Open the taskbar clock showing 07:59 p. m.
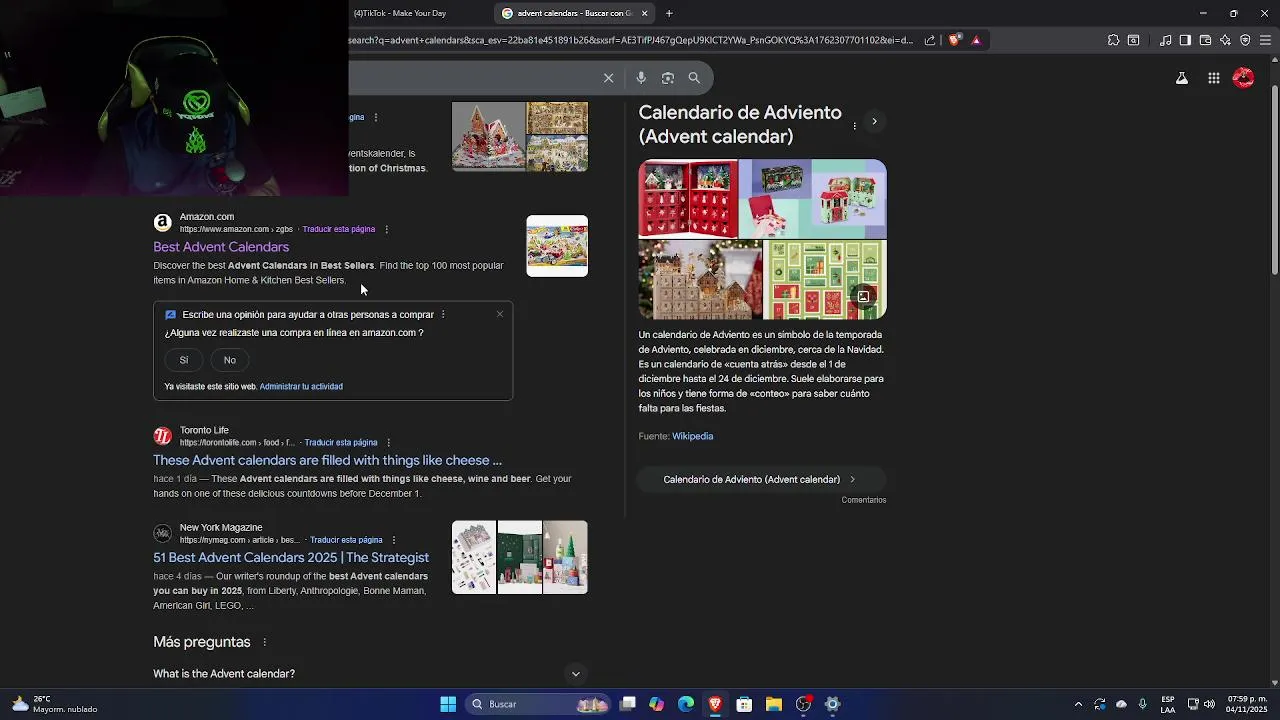Screen dimensions: 1280x720 click(x=1246, y=704)
